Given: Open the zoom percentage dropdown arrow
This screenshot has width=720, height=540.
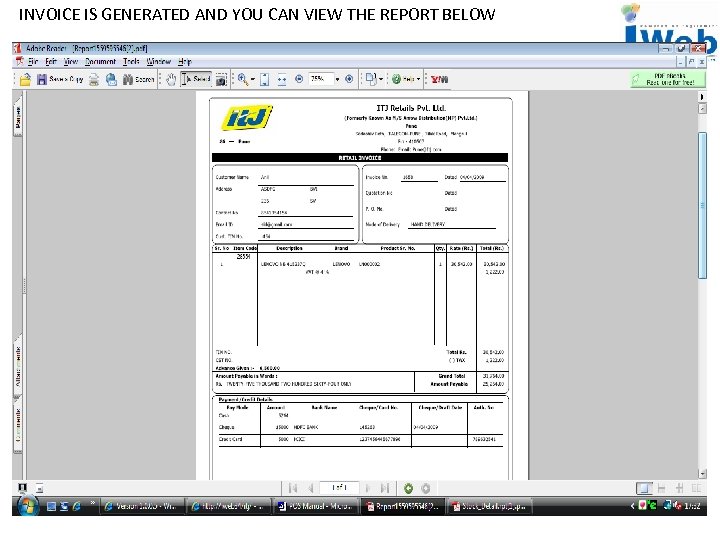Looking at the screenshot, I should click(x=338, y=79).
